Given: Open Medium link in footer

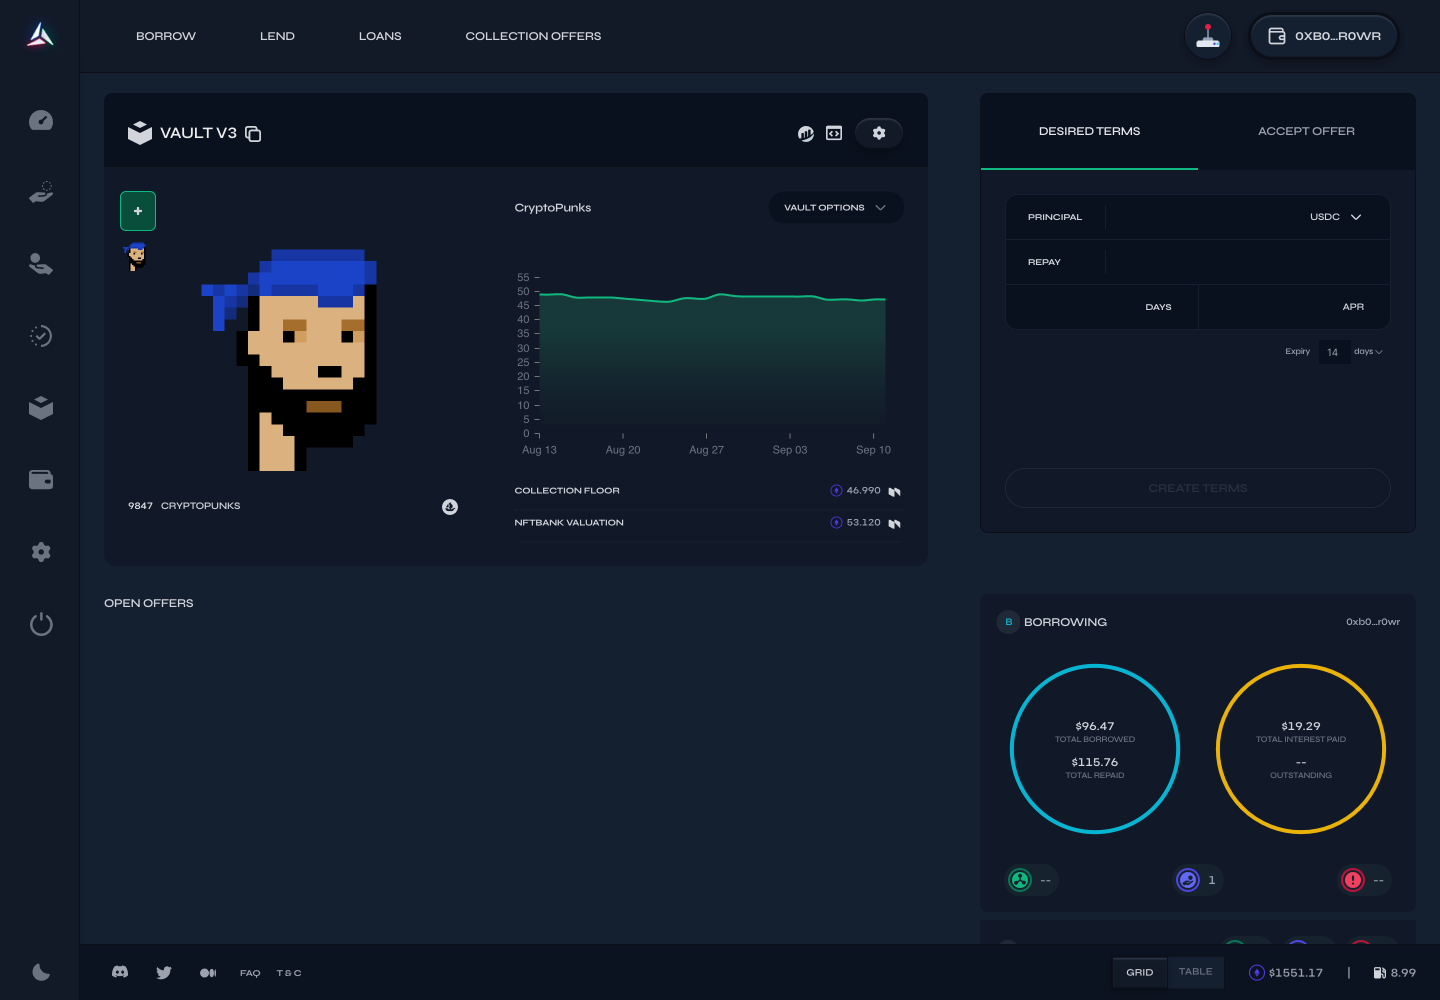Looking at the screenshot, I should 208,973.
